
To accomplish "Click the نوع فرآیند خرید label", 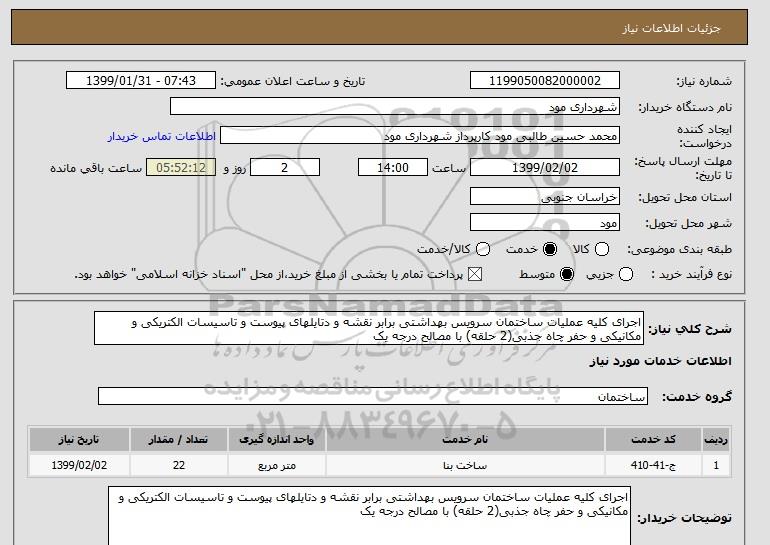I will pos(691,274).
